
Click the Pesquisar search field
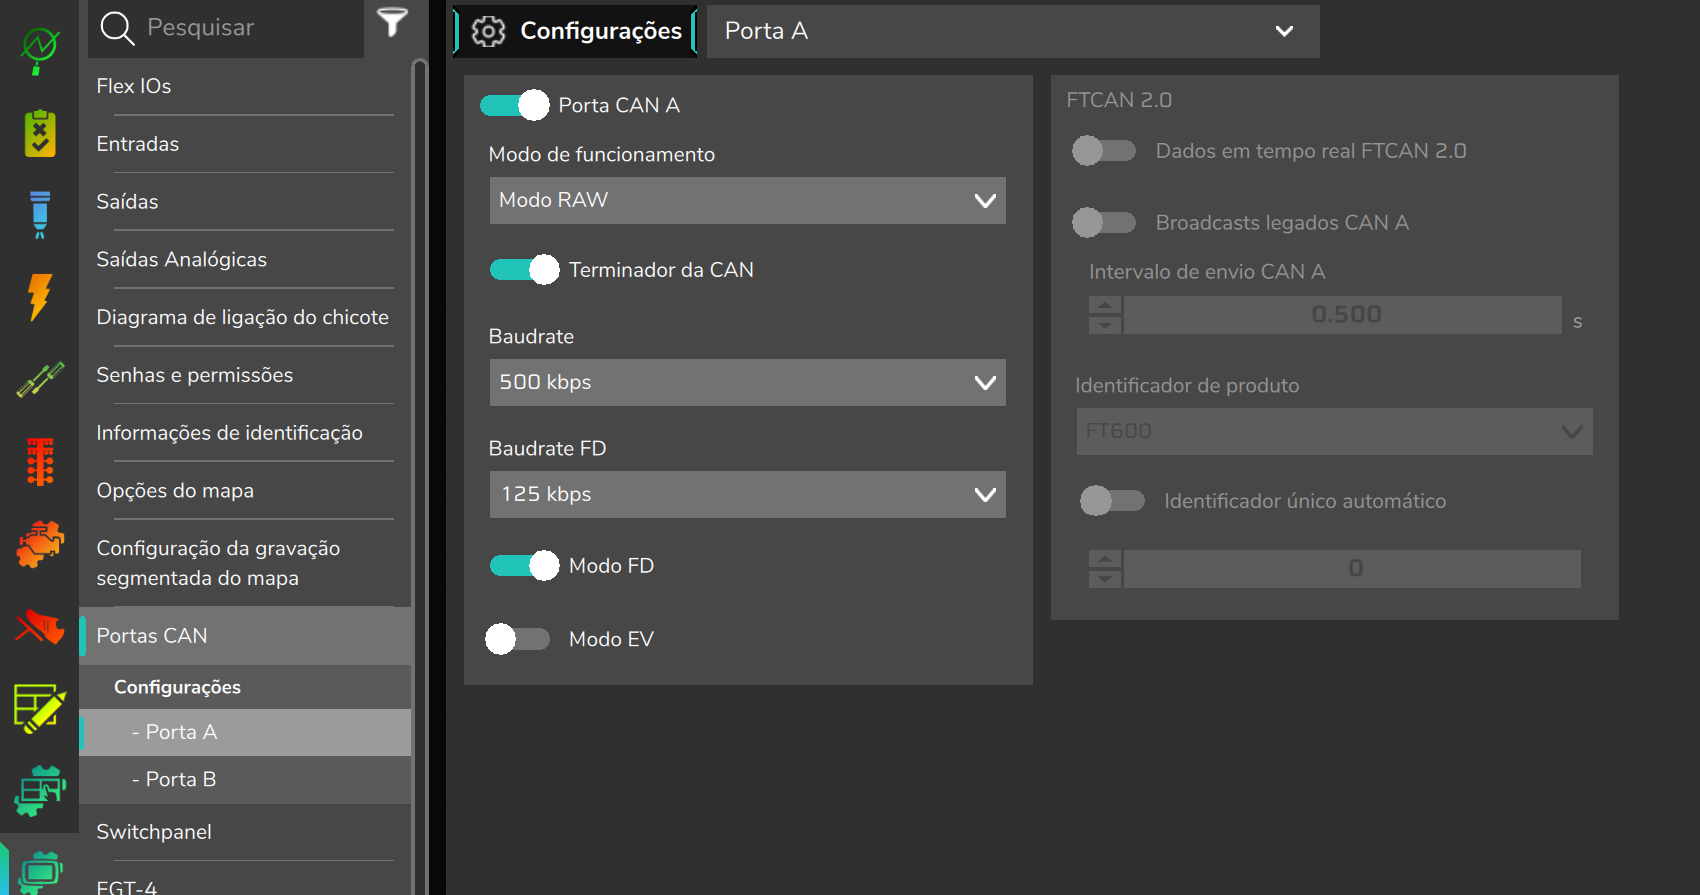(226, 28)
